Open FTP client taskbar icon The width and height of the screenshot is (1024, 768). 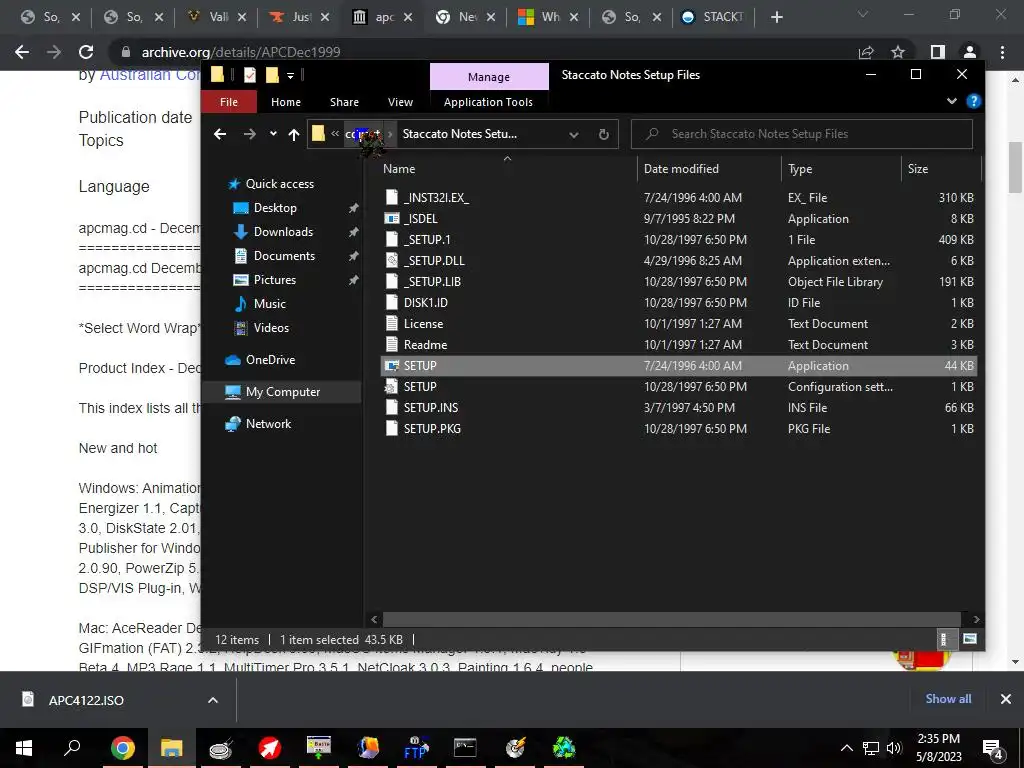[415, 748]
